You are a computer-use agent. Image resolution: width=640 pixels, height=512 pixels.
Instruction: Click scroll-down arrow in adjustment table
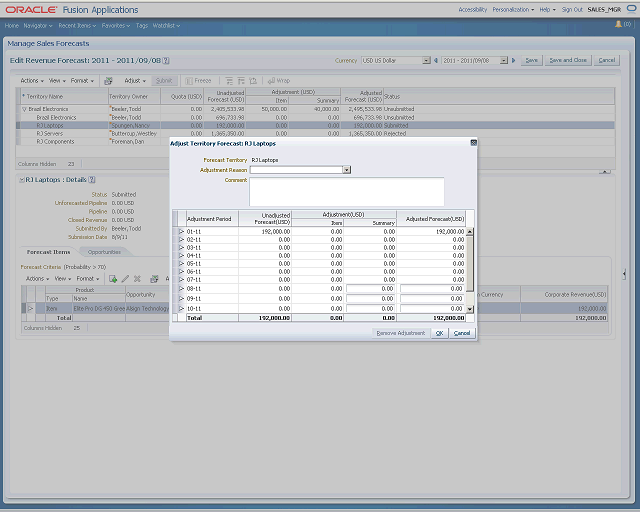(x=470, y=309)
